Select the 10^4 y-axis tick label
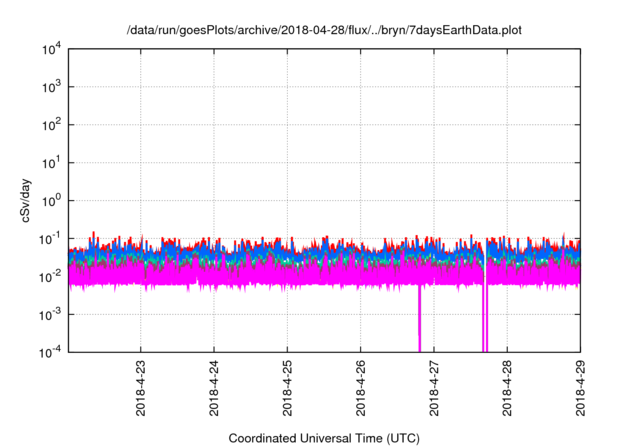The image size is (640, 448). 50,49
